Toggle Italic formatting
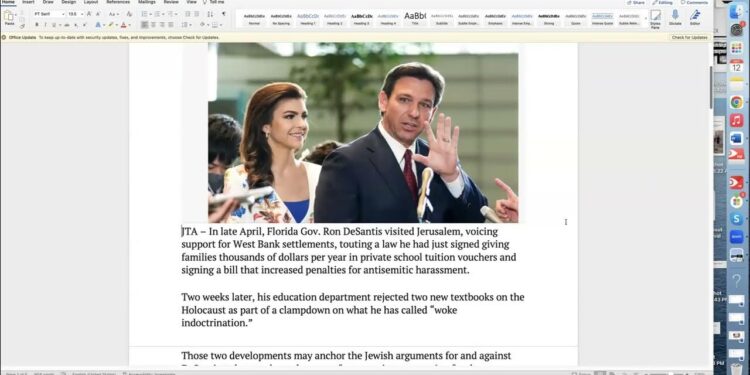 click(x=45, y=25)
